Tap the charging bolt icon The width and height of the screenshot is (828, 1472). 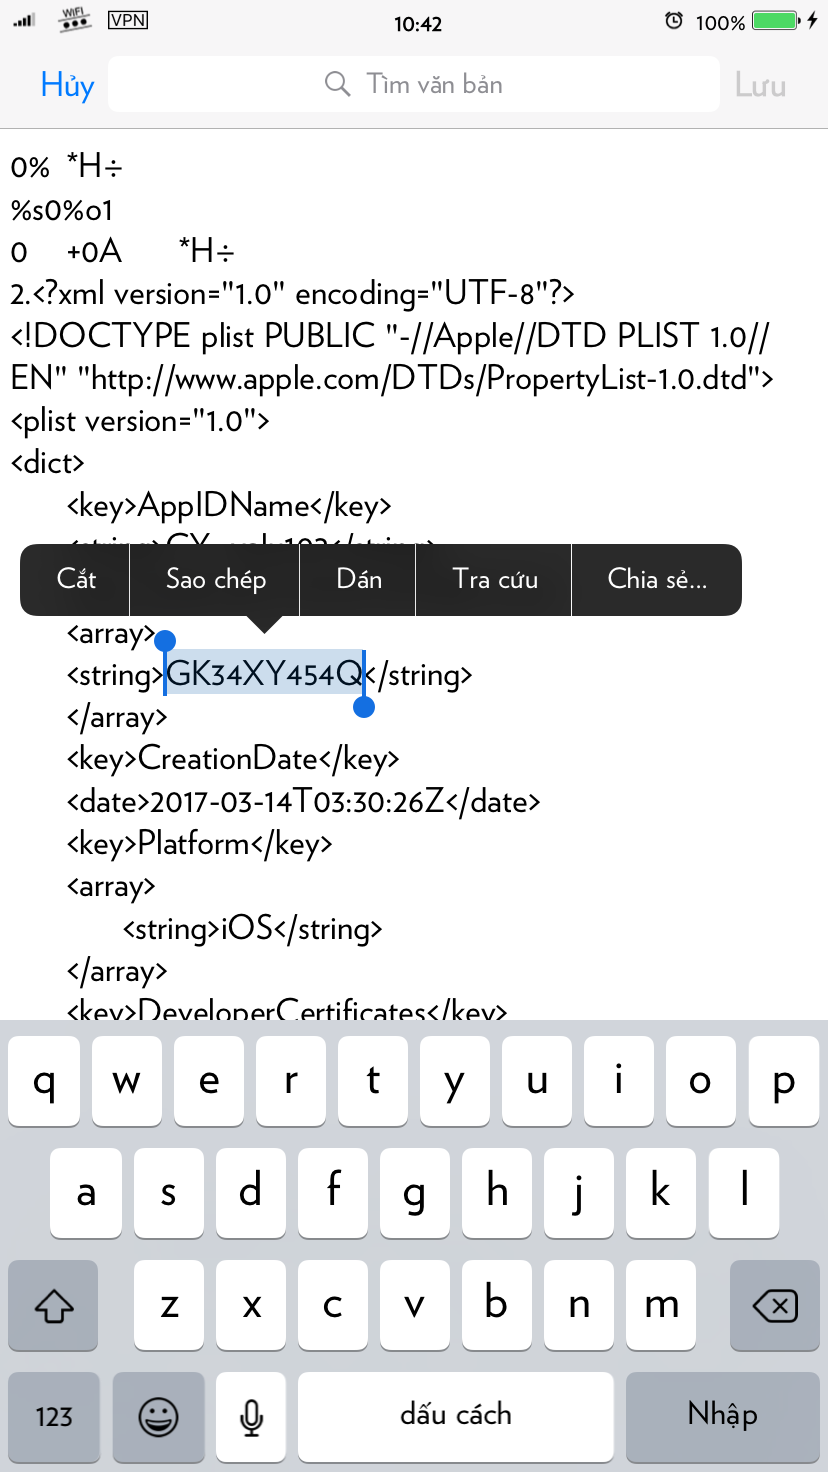pyautogui.click(x=810, y=20)
